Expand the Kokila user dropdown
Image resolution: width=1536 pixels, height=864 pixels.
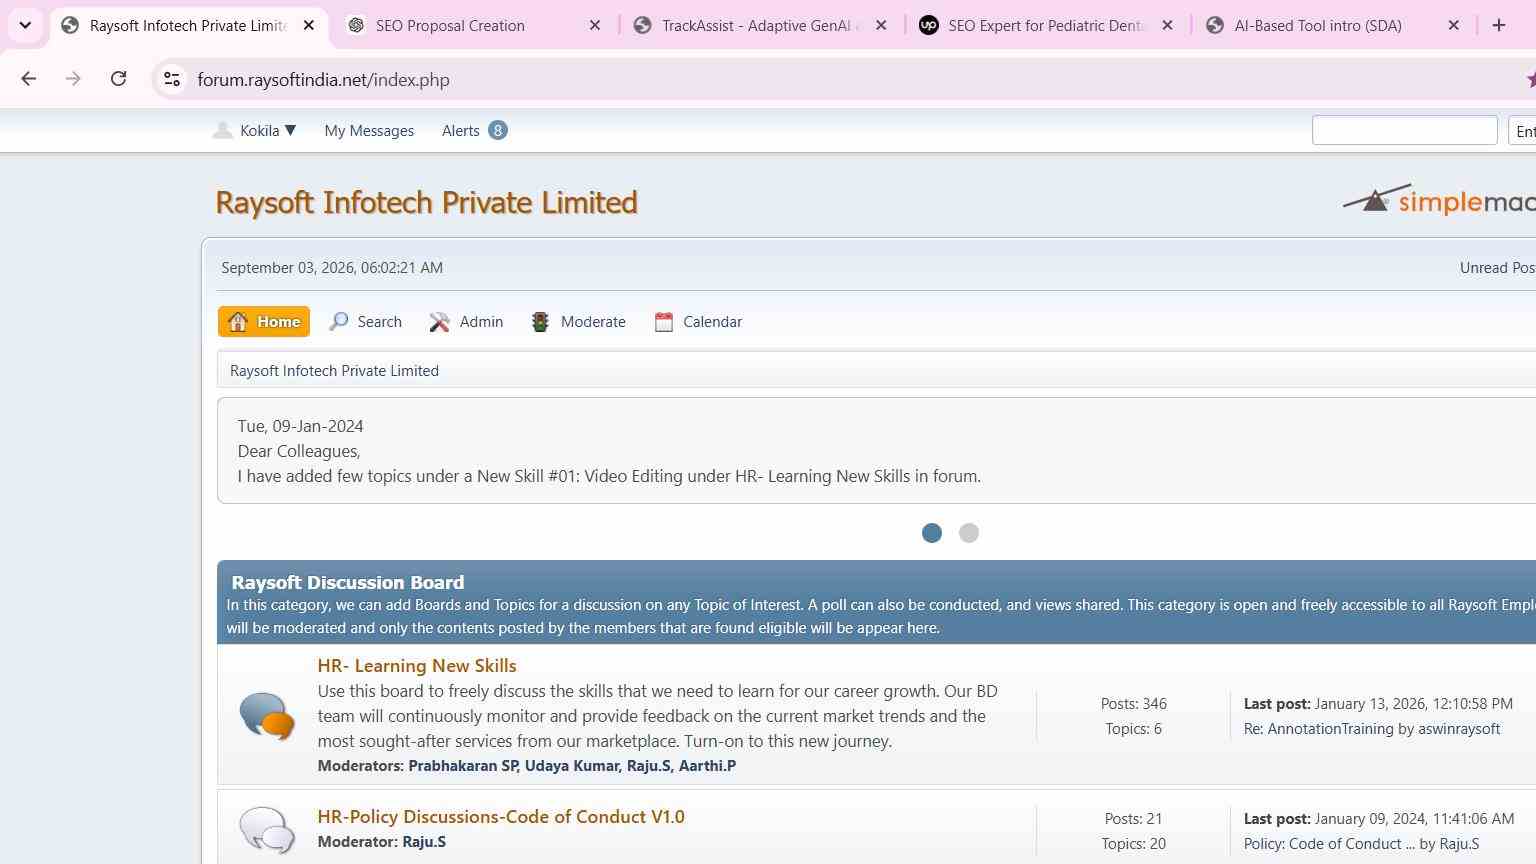pyautogui.click(x=255, y=130)
